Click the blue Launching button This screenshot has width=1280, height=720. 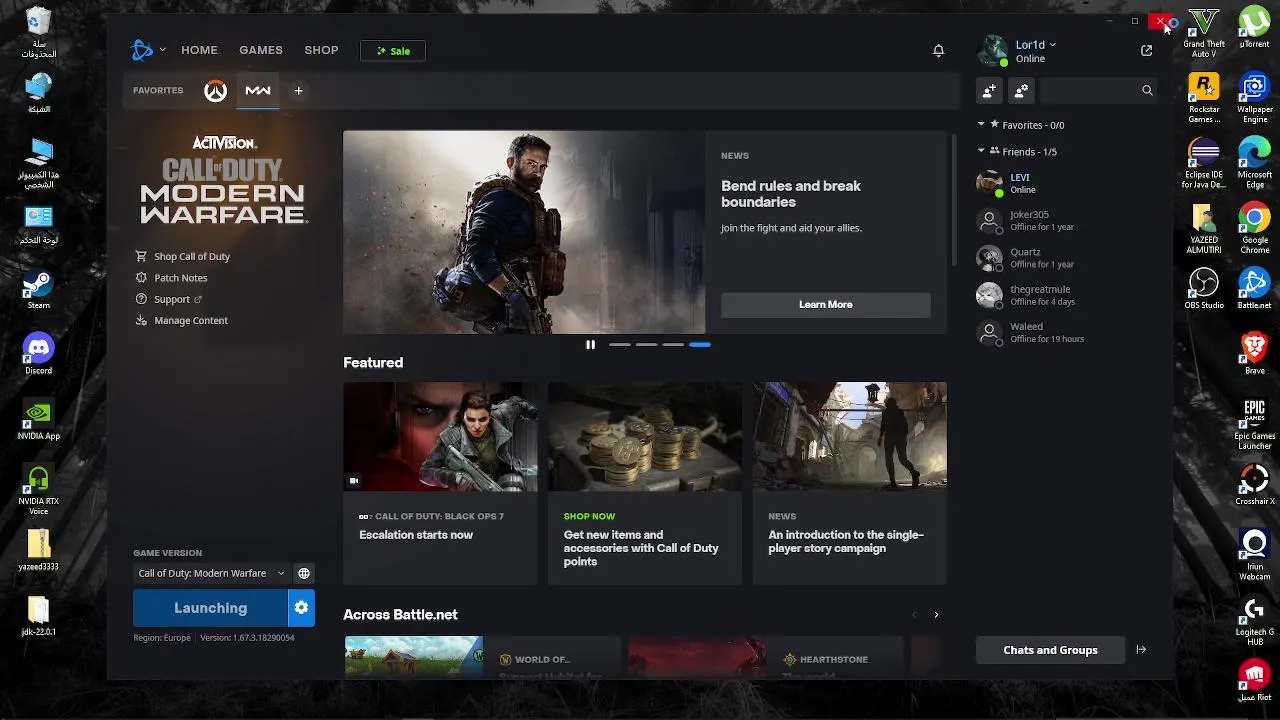(210, 608)
